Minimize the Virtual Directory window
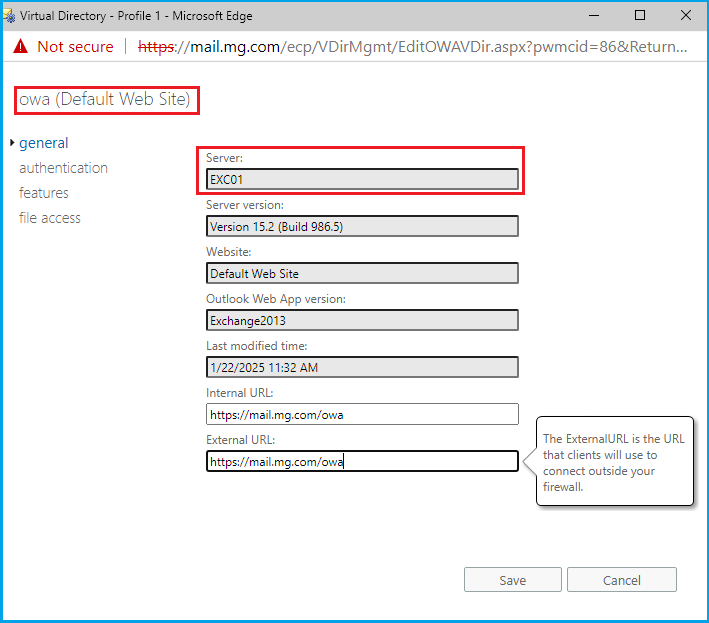 click(x=595, y=15)
